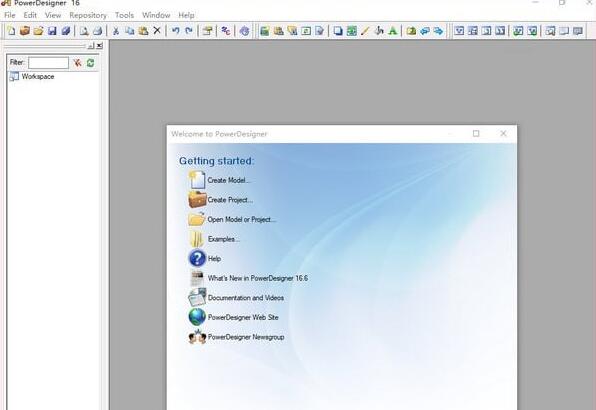
Task: Maximize the Welcome to PowerDesigner dialog
Action: tap(476, 133)
